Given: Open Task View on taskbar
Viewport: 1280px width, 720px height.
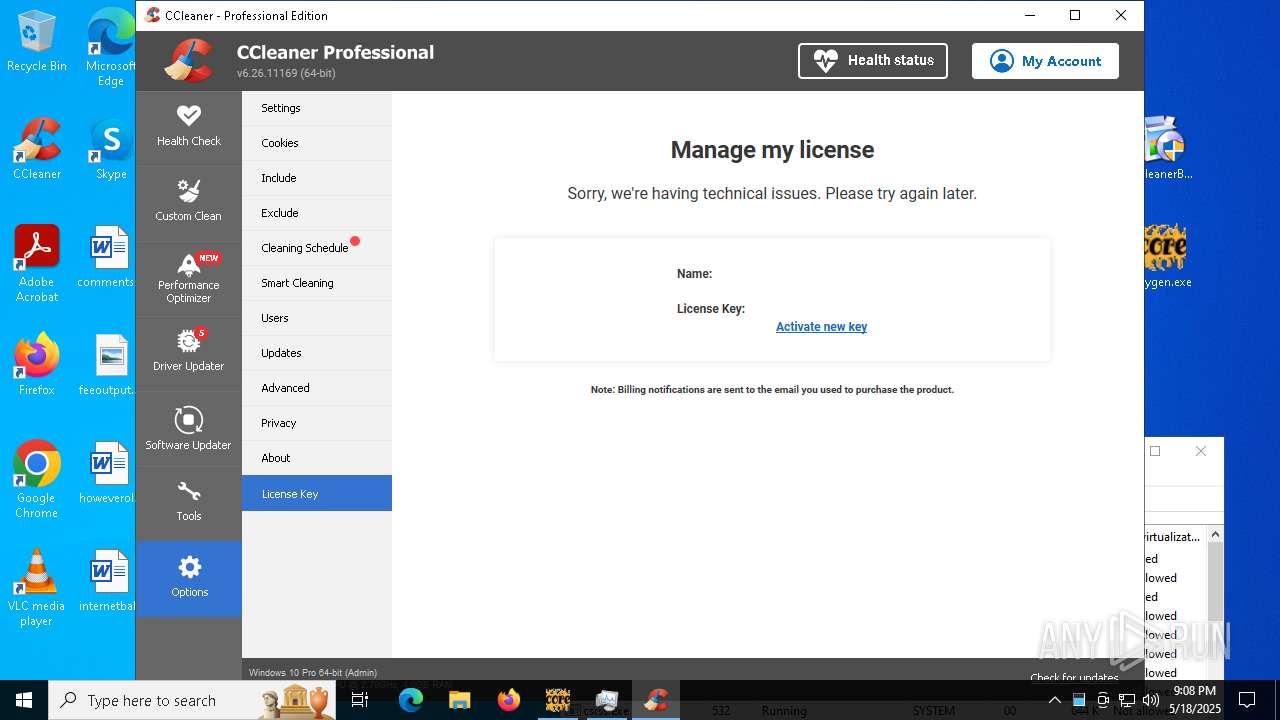Looking at the screenshot, I should point(360,700).
